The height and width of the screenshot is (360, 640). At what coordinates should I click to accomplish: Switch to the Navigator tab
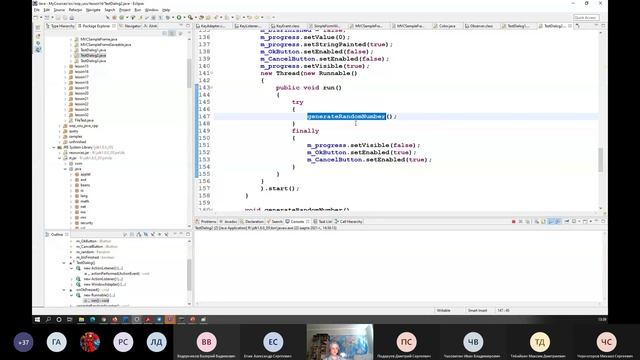pyautogui.click(x=130, y=26)
